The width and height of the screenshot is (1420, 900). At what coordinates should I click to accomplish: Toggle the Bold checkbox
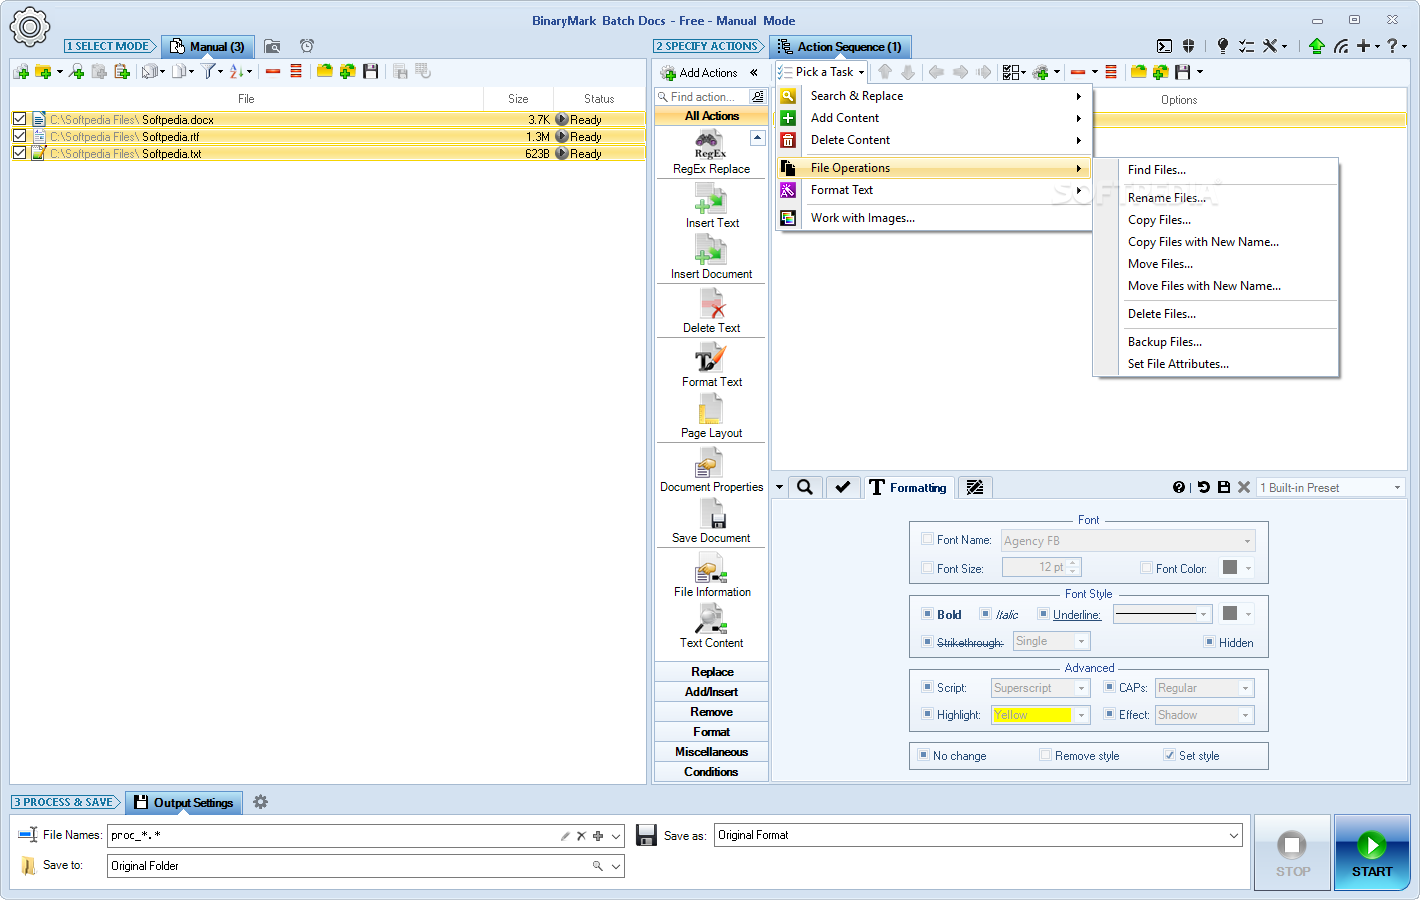[x=927, y=614]
